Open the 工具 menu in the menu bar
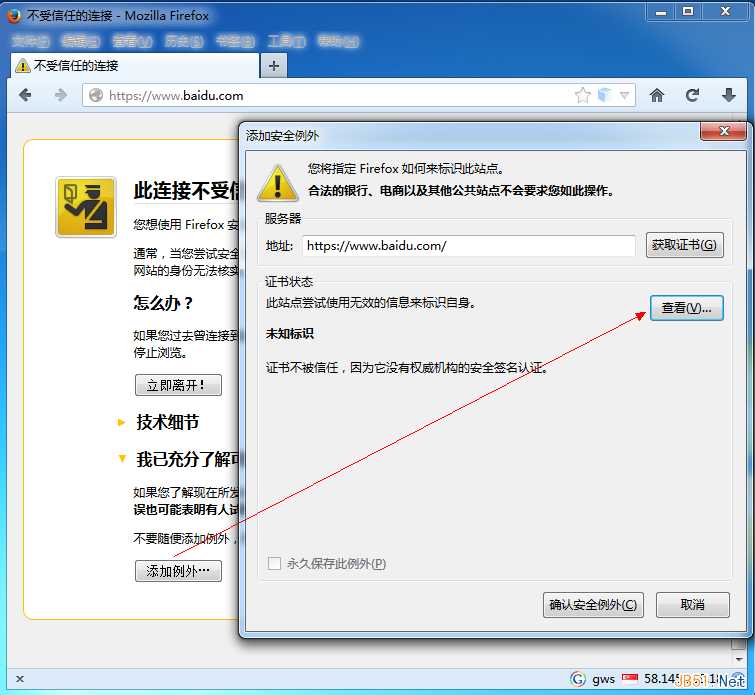The image size is (755, 695). [286, 41]
